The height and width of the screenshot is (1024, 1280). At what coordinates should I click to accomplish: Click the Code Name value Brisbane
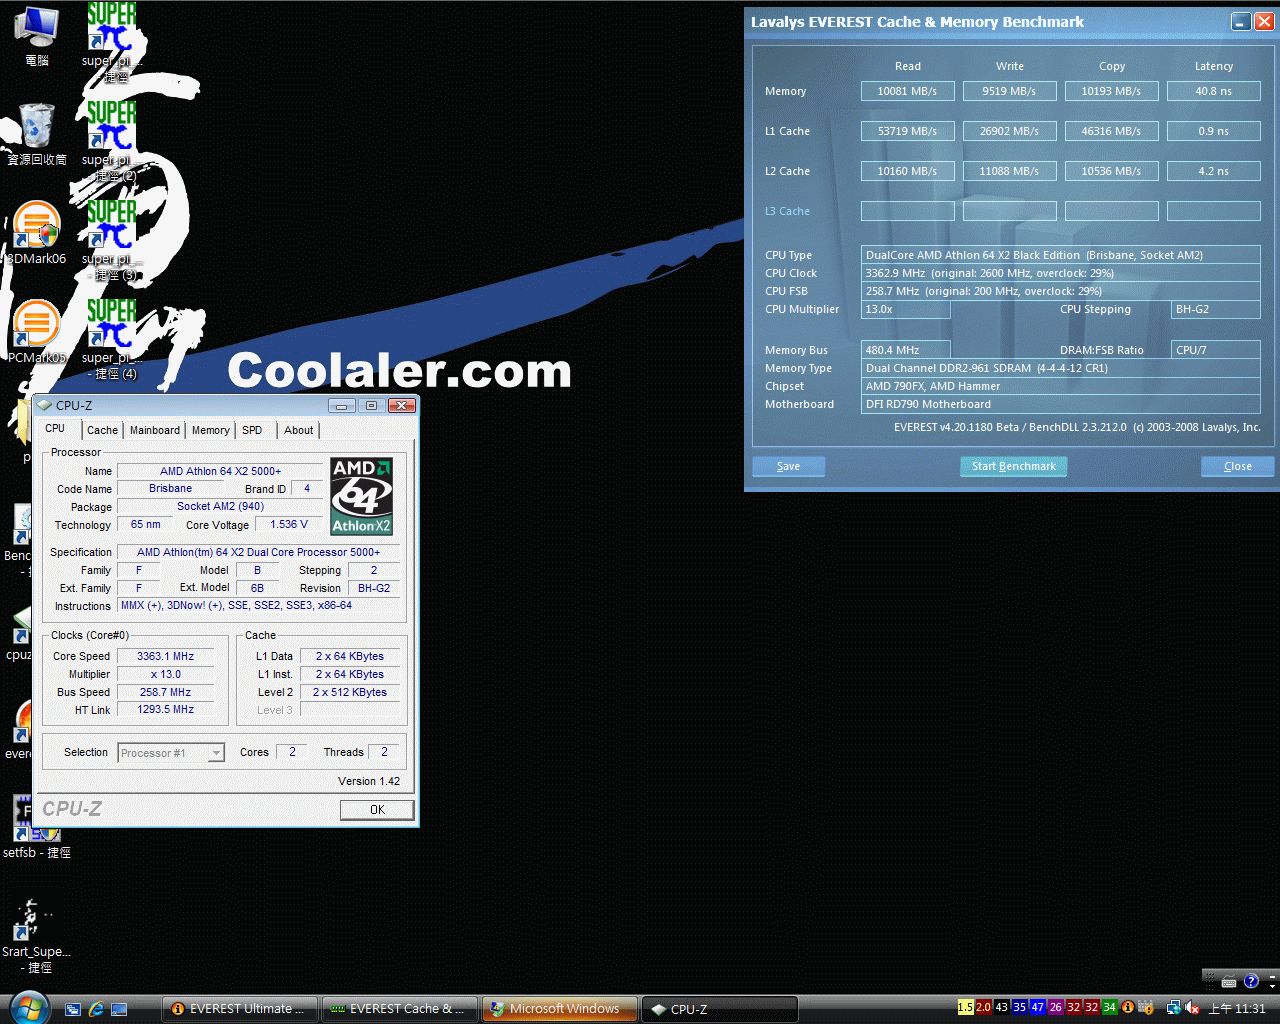(171, 489)
